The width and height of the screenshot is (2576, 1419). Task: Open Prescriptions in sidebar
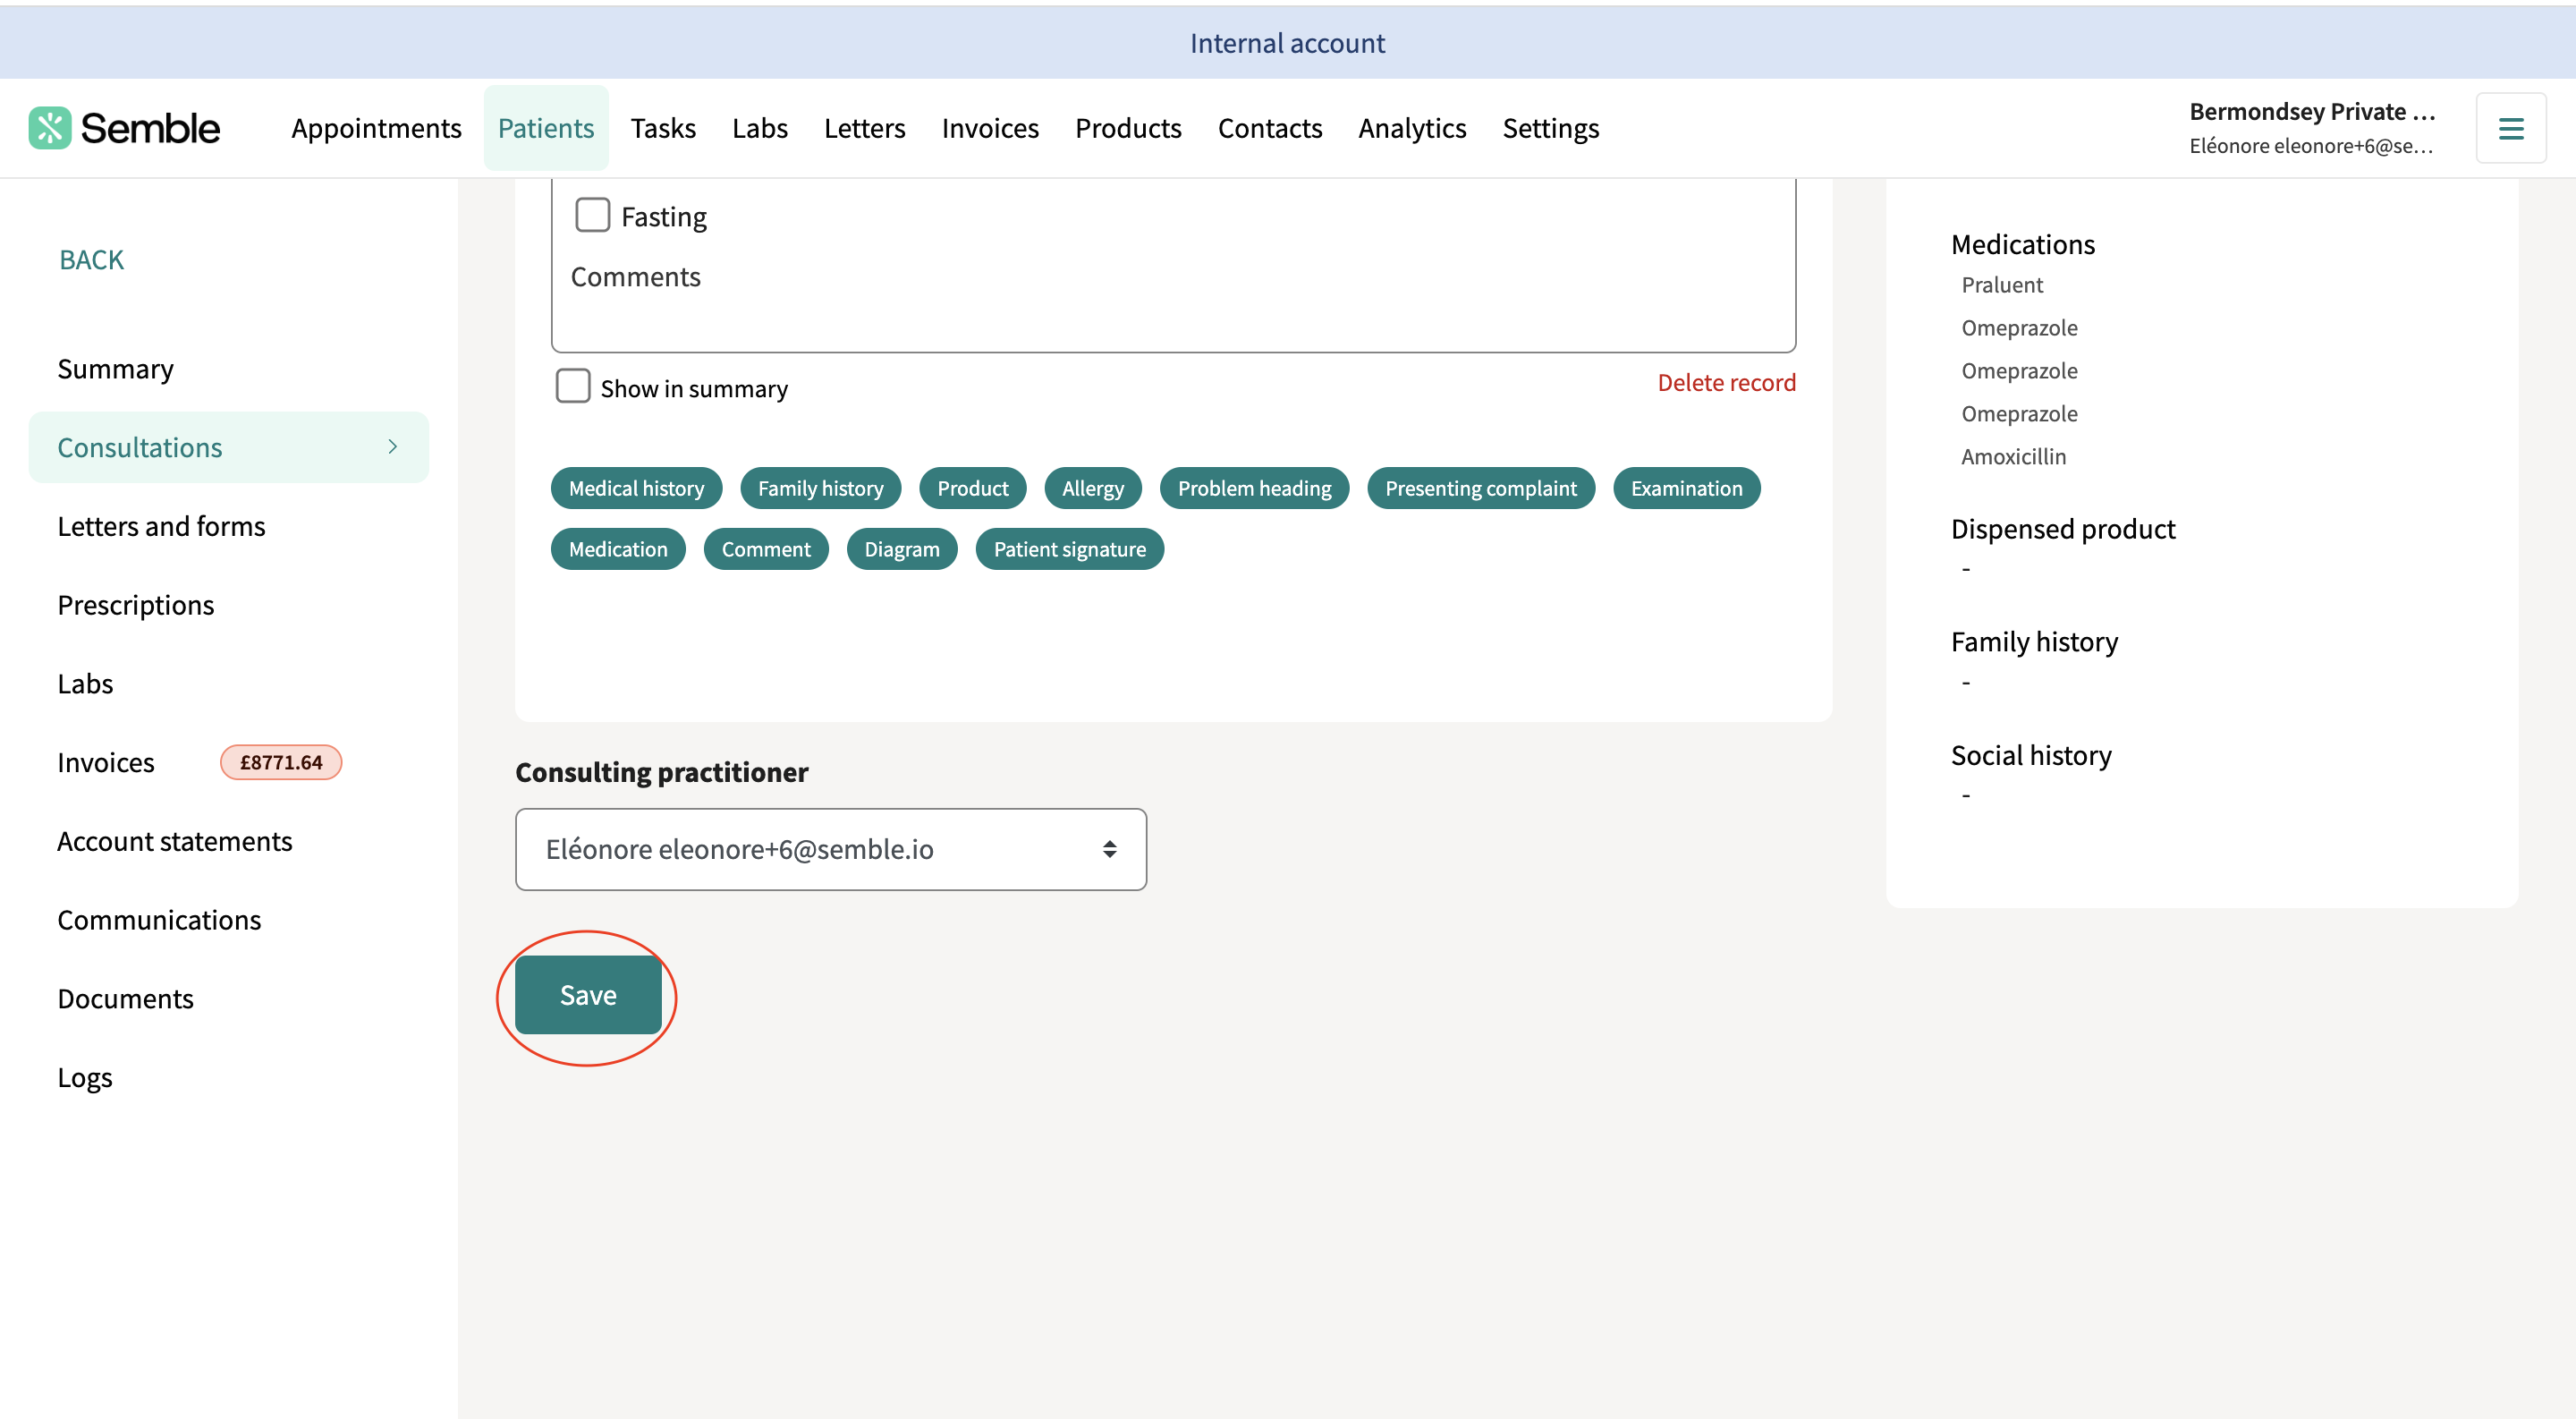click(x=136, y=605)
